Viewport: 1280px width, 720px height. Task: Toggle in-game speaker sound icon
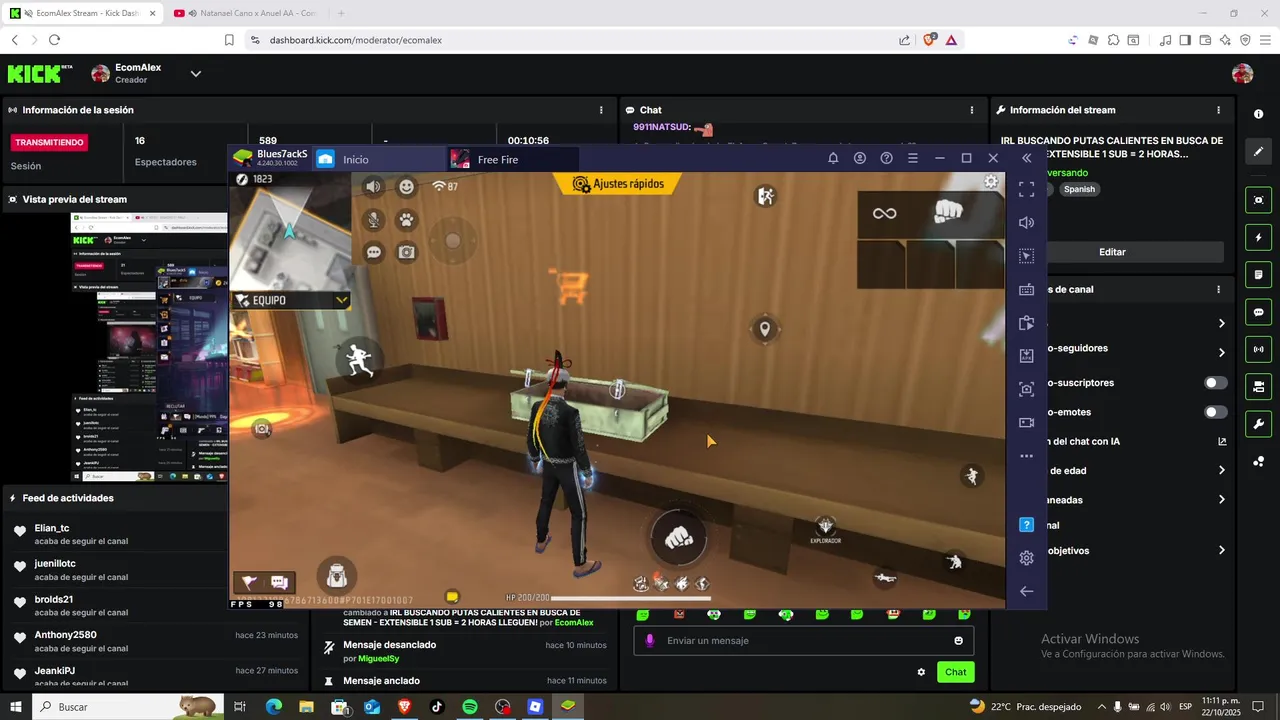[x=373, y=186]
